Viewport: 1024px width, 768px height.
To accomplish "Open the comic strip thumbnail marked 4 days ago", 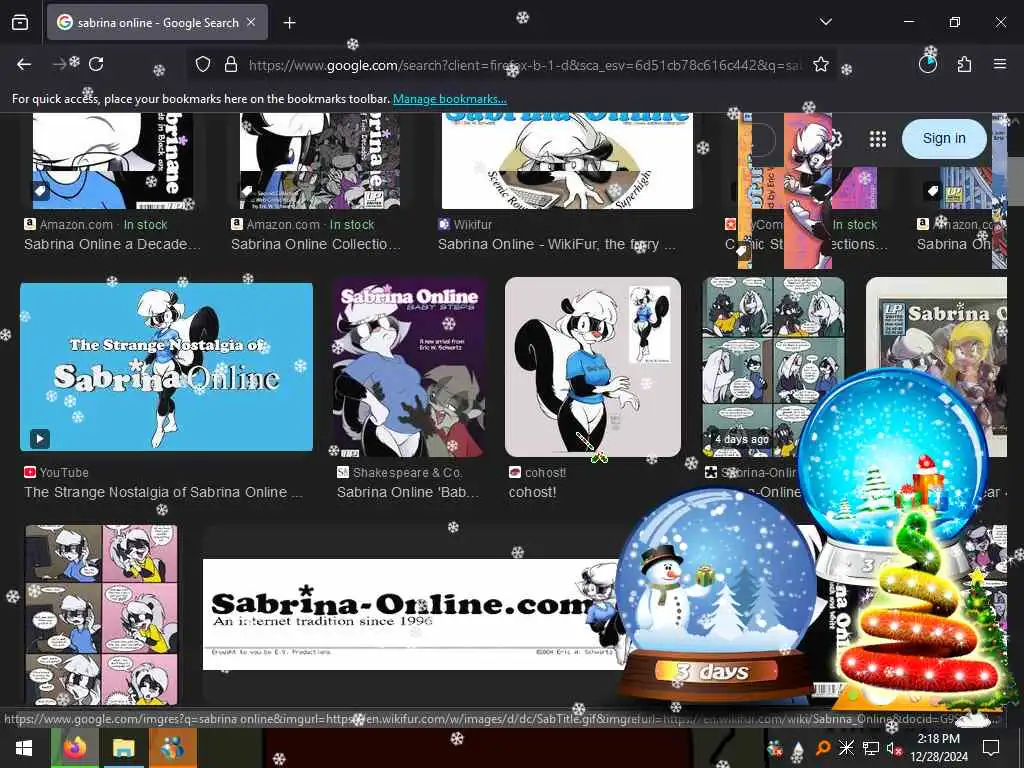I will (773, 366).
